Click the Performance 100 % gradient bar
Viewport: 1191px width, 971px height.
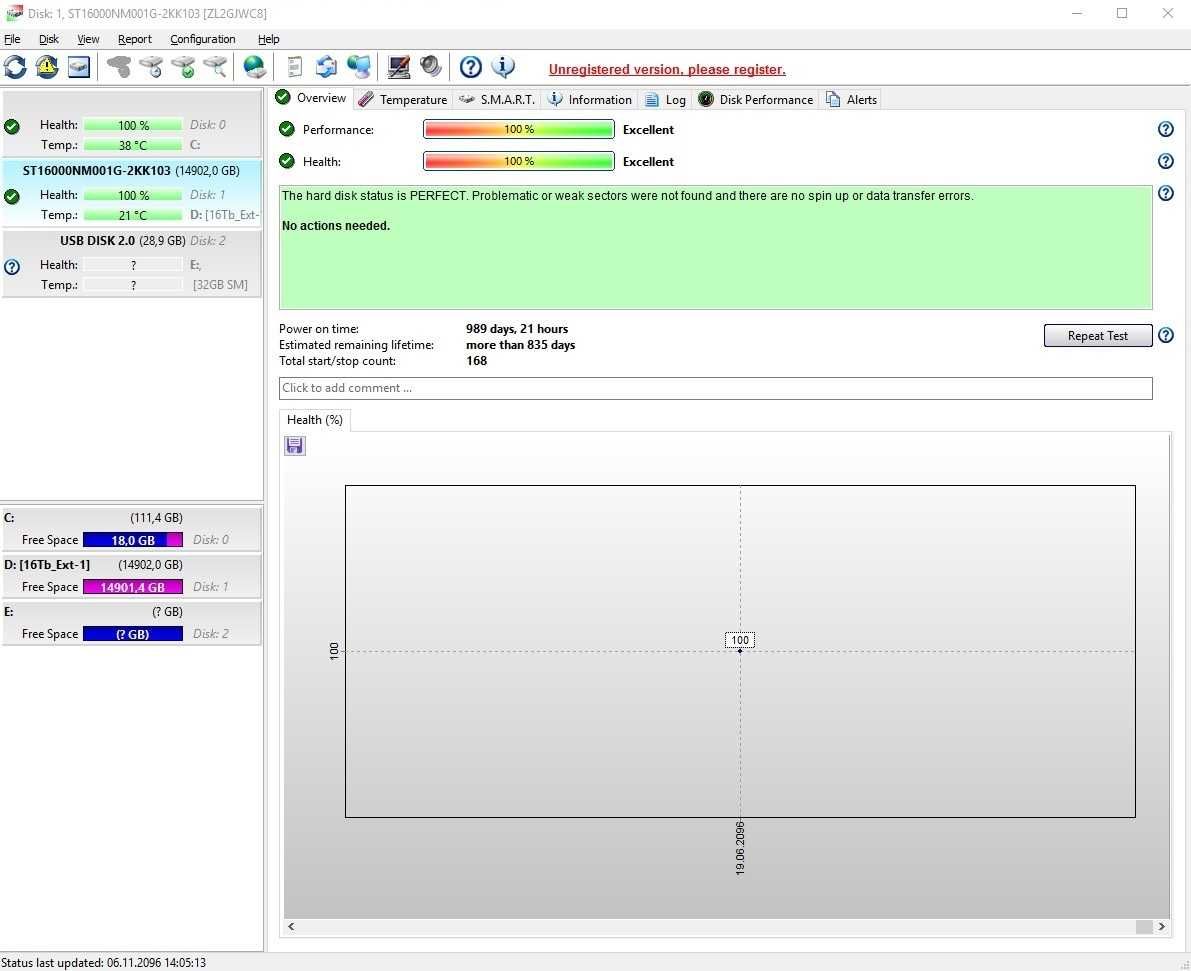click(x=519, y=129)
